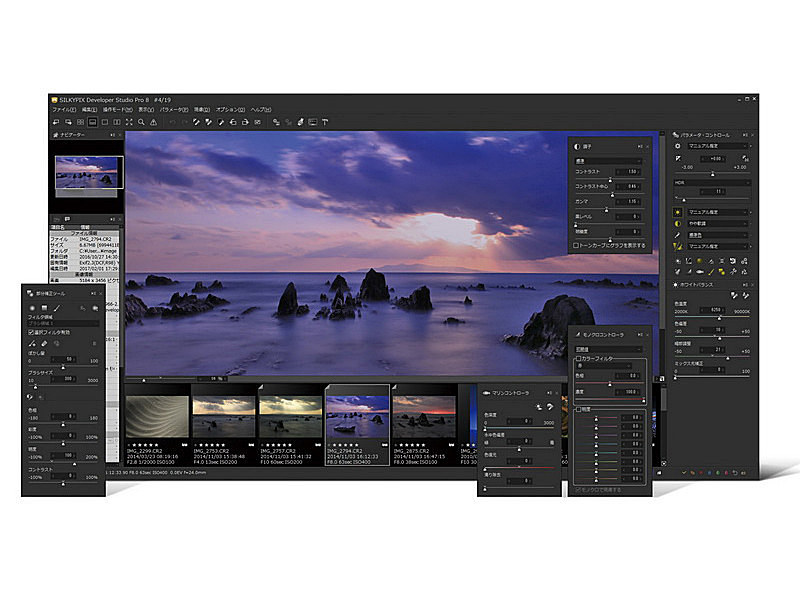
Task: Open the sharpness マニュアル指定 dropdown
Action: [717, 246]
